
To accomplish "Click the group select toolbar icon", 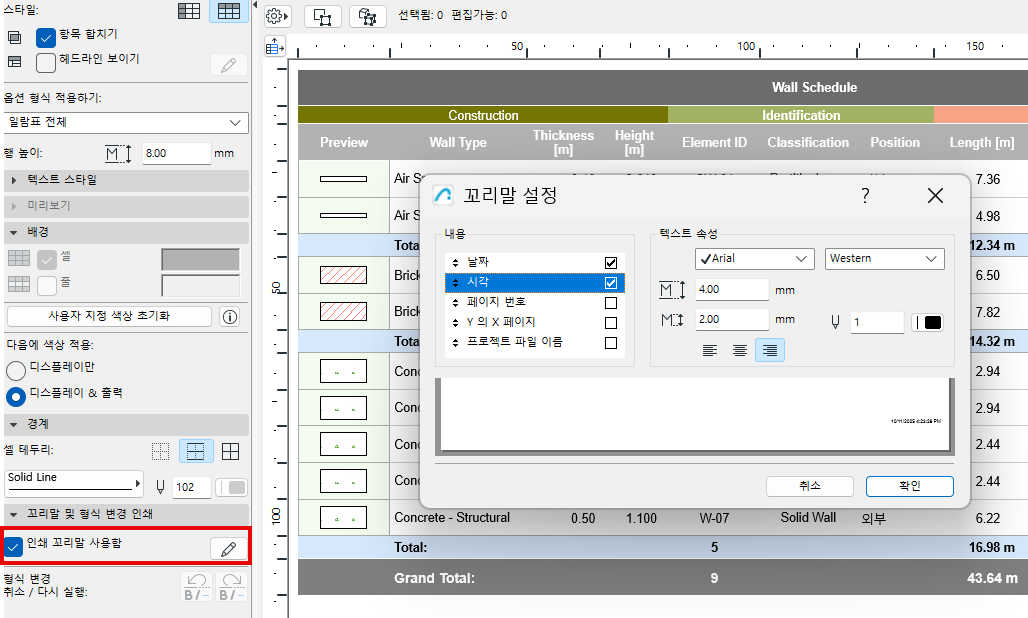I will (x=368, y=16).
